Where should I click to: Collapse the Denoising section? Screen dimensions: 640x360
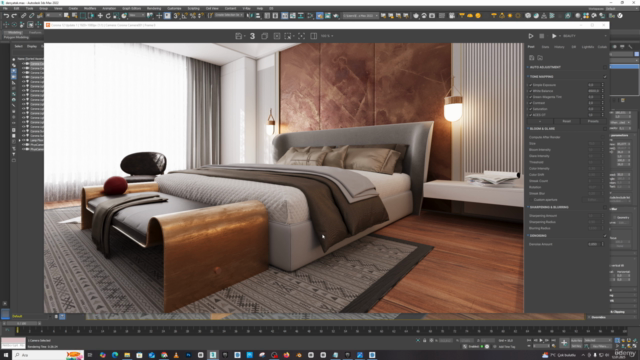(528, 236)
